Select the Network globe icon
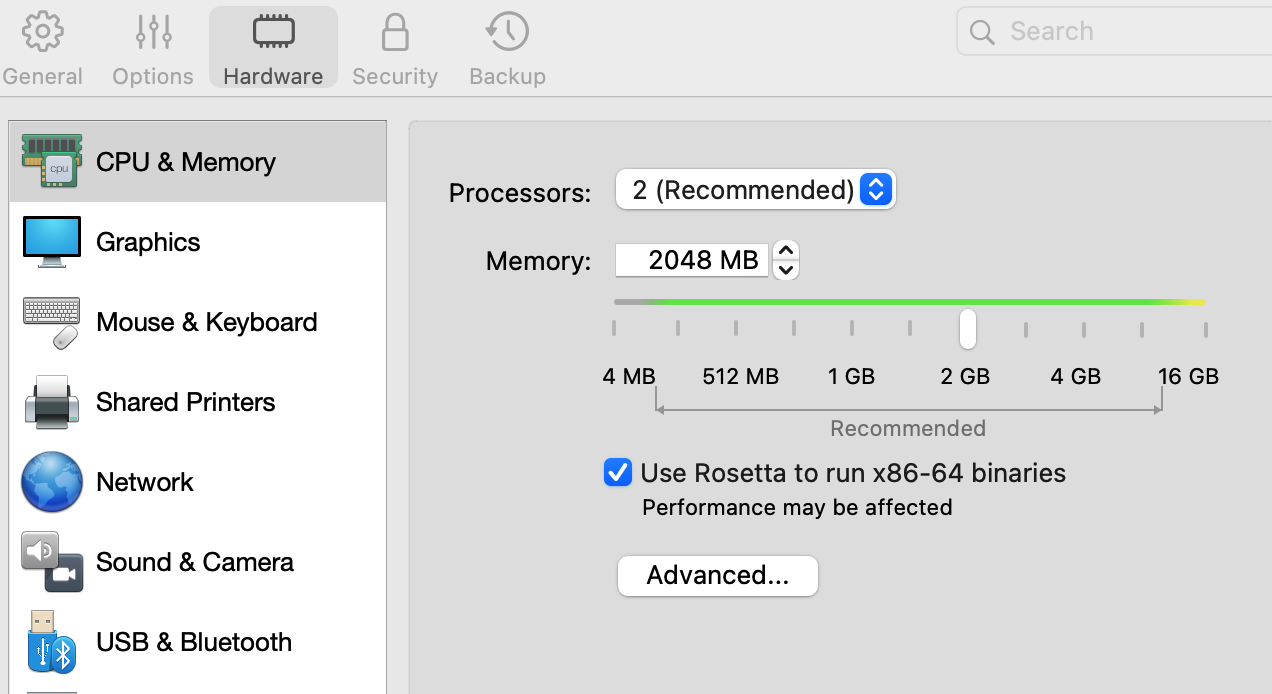This screenshot has height=694, width=1272. (51, 482)
